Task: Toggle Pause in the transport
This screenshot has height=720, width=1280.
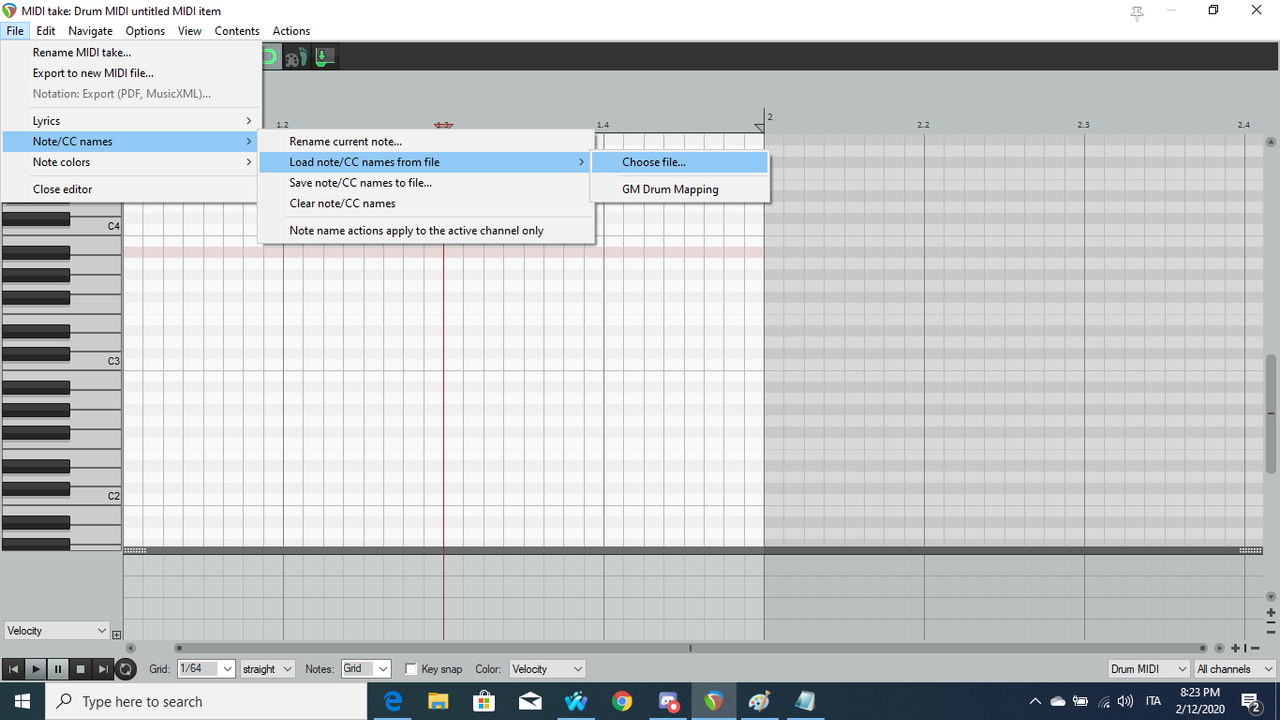Action: 57,668
